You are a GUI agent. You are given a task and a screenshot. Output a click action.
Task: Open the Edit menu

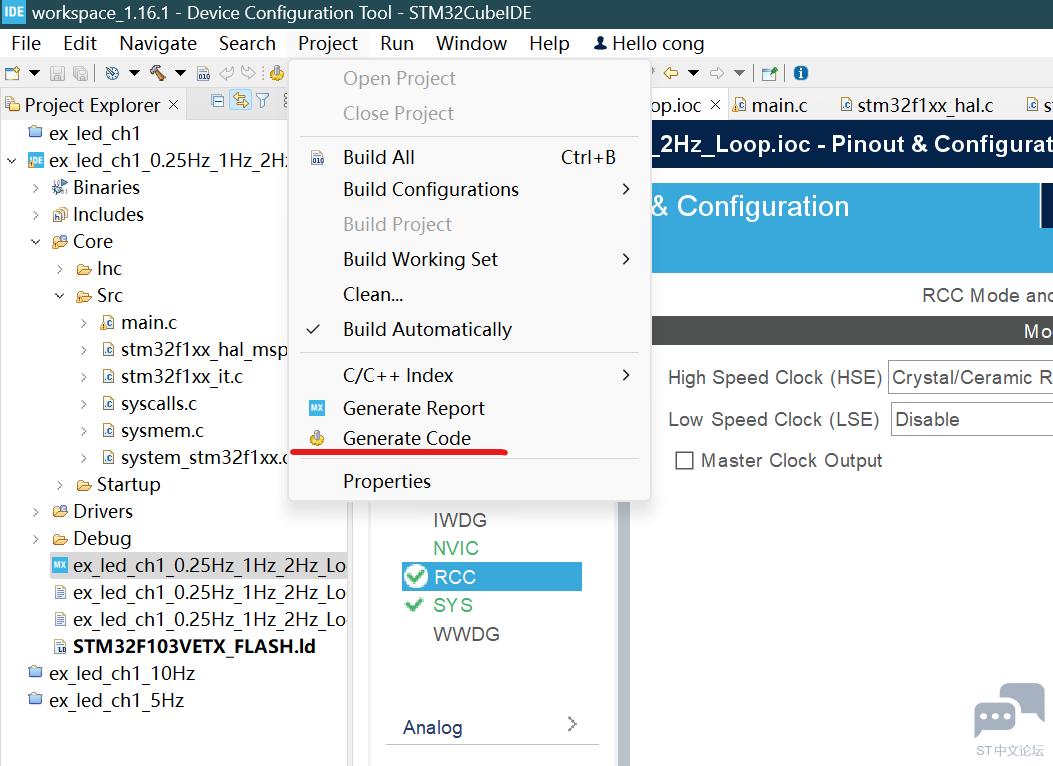click(x=80, y=44)
